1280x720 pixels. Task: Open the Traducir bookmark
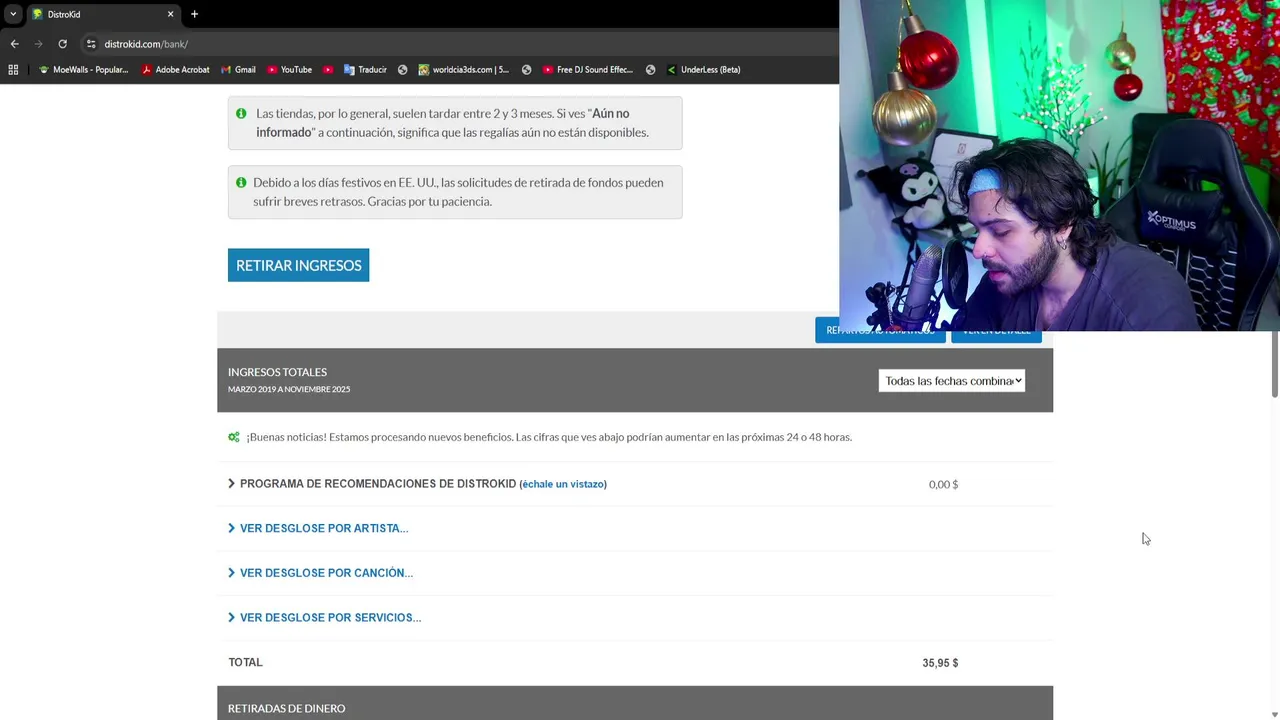[x=365, y=70]
